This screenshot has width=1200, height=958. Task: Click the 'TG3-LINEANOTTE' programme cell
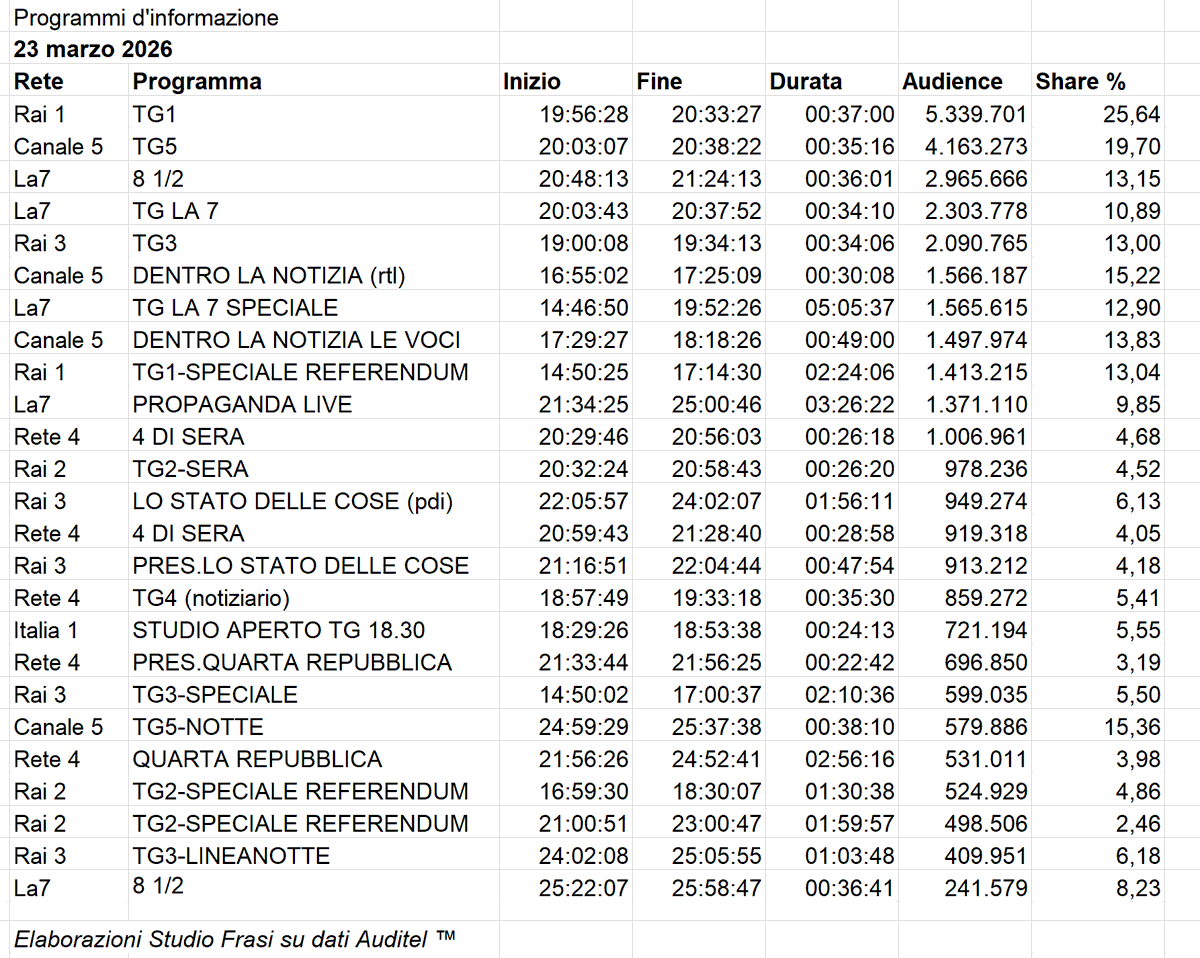coord(231,855)
